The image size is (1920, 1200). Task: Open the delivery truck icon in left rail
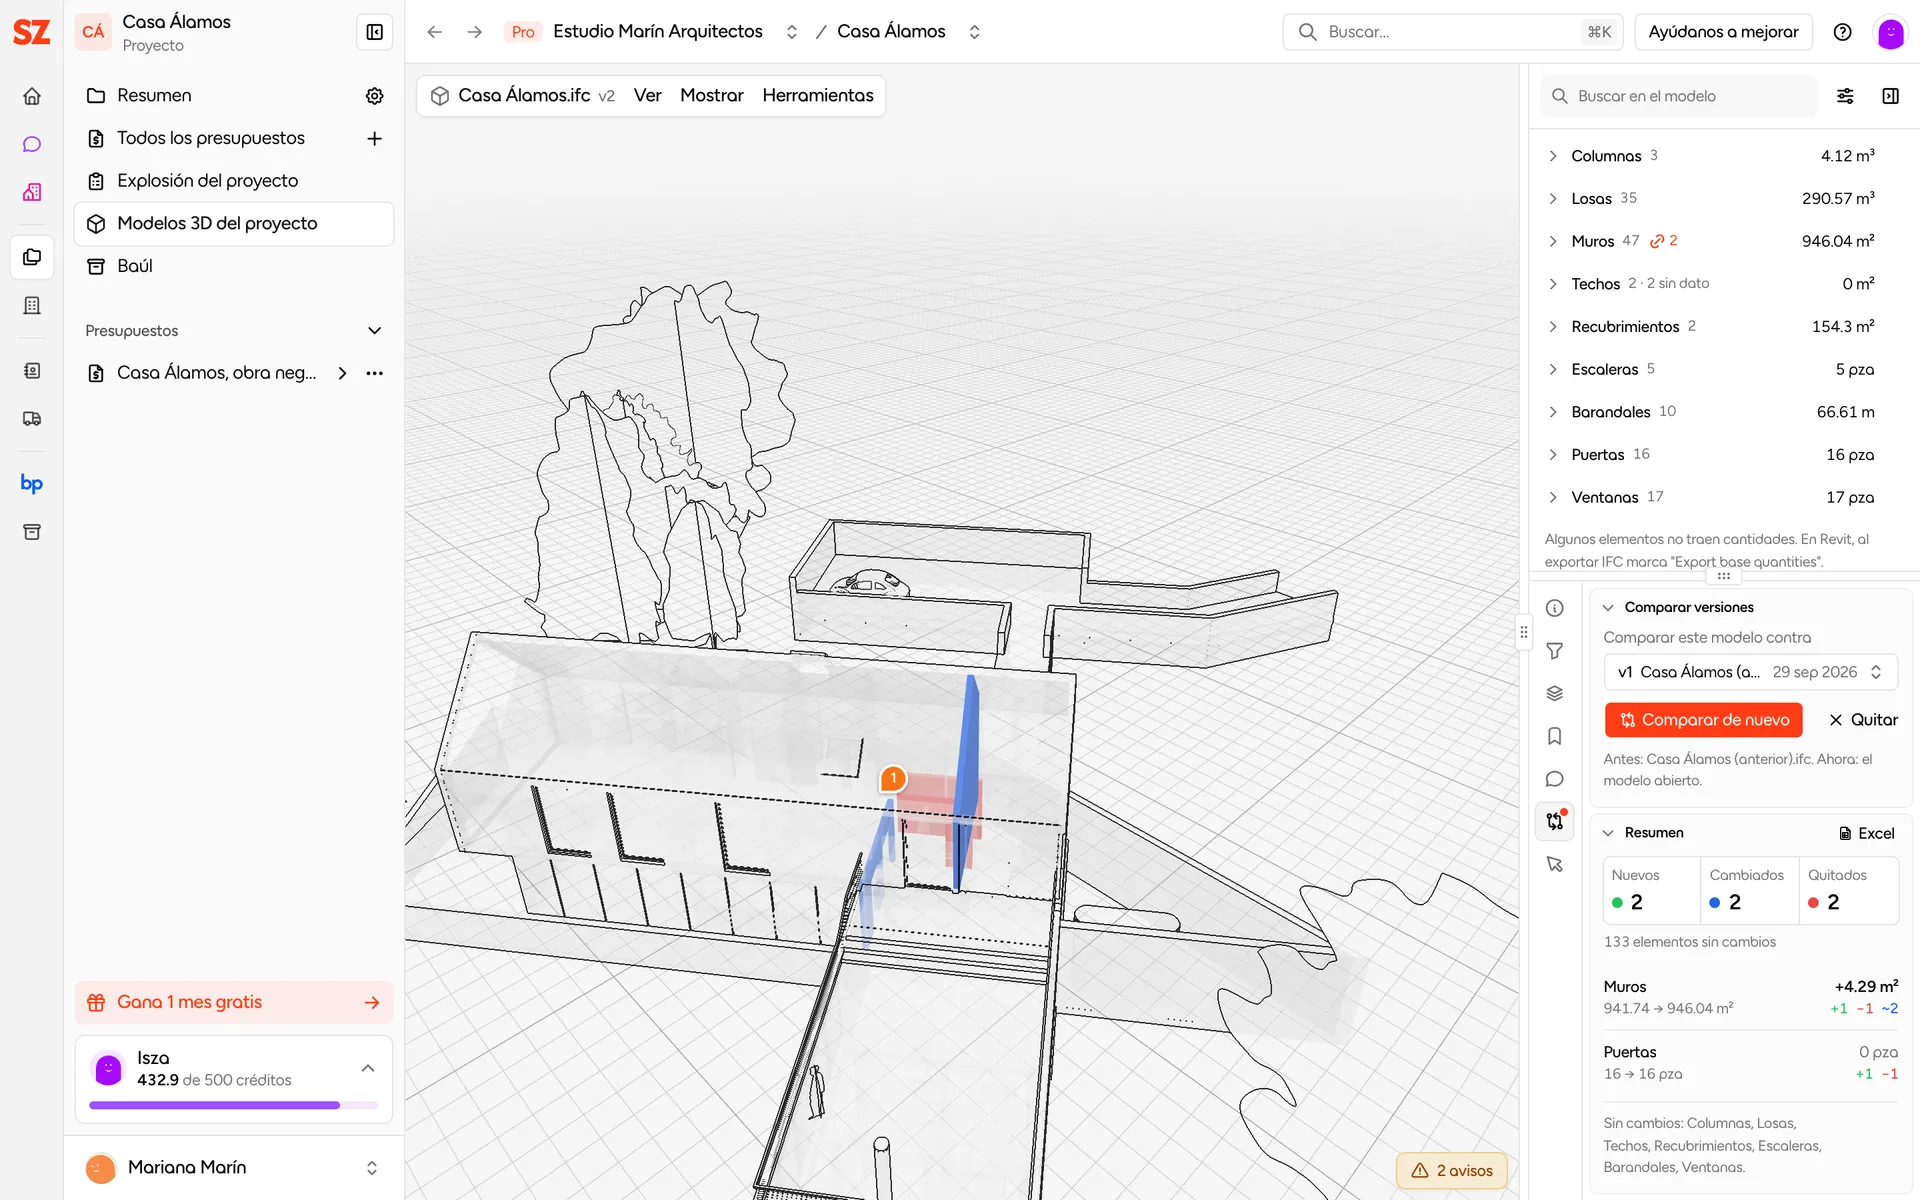pyautogui.click(x=32, y=419)
